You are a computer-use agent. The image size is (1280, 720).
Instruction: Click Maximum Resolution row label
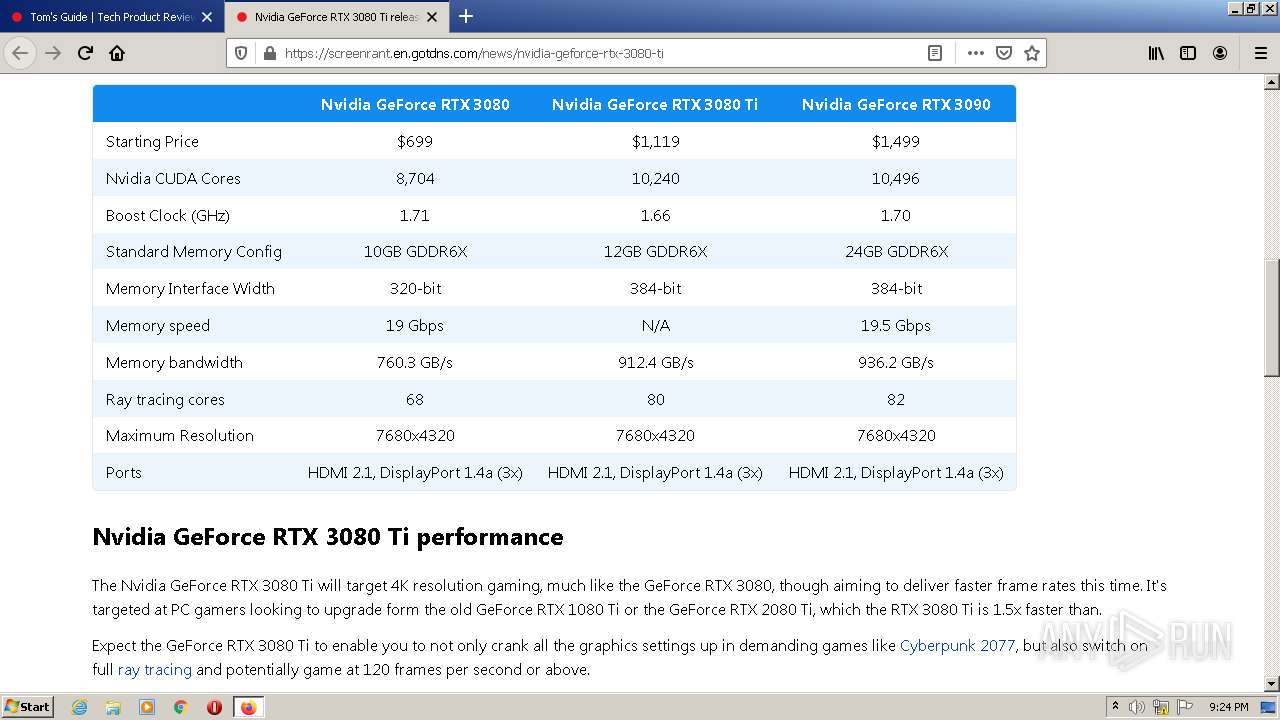coord(180,436)
